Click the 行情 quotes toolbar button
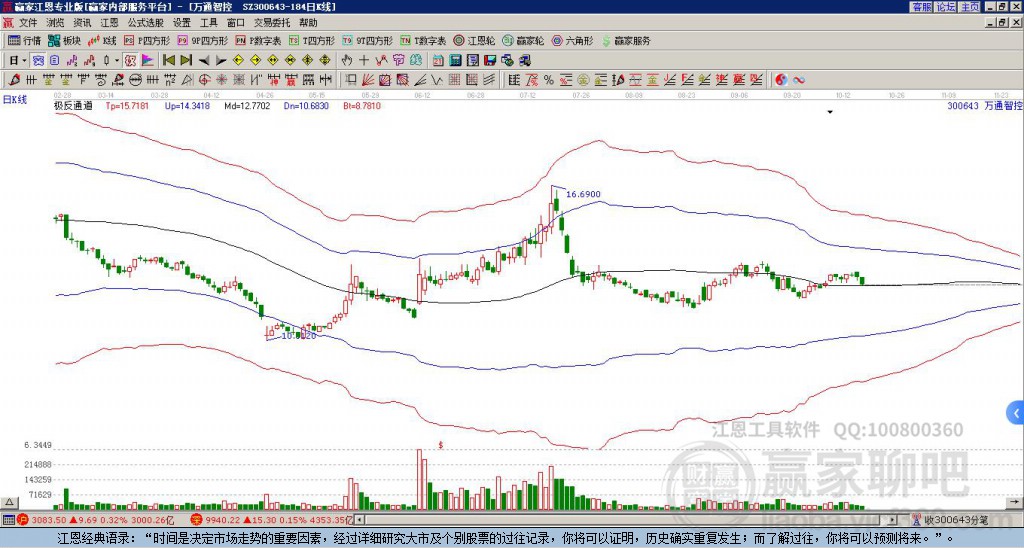 click(x=24, y=40)
